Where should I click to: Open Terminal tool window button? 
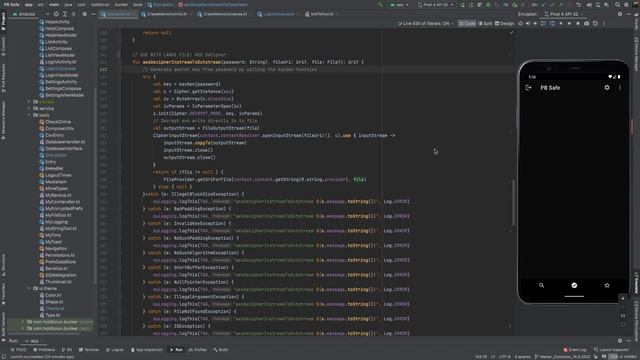pos(89,350)
